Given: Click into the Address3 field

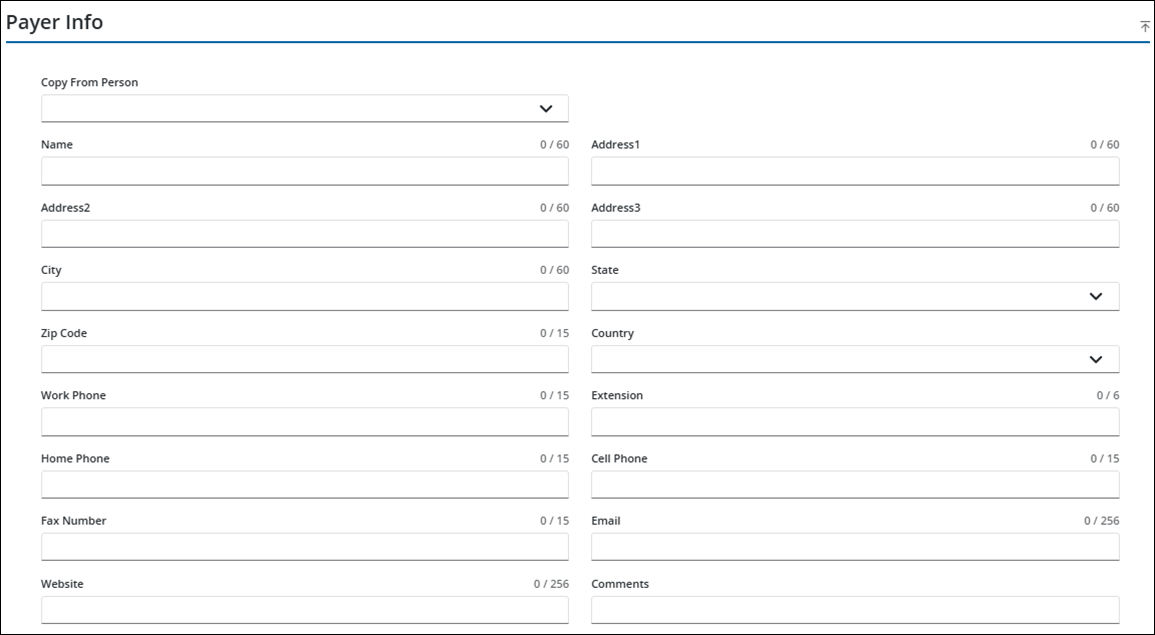Looking at the screenshot, I should click(854, 234).
